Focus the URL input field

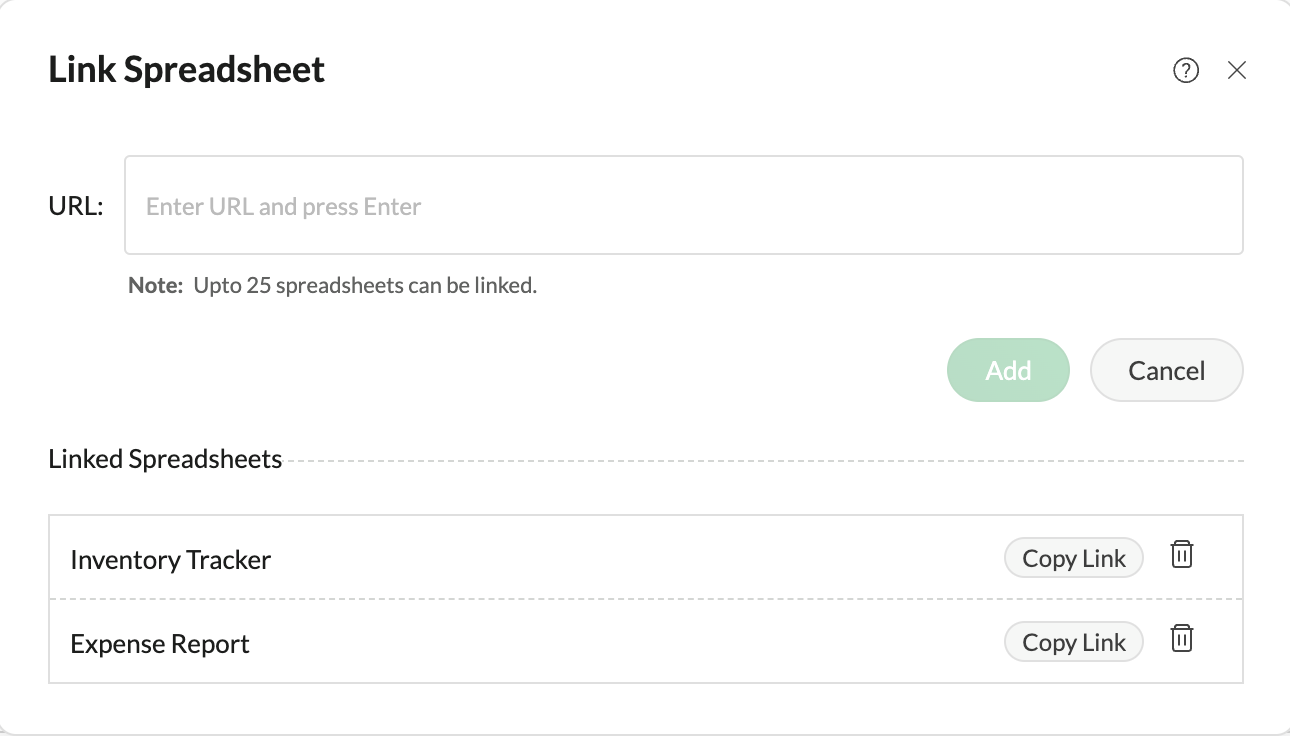683,206
